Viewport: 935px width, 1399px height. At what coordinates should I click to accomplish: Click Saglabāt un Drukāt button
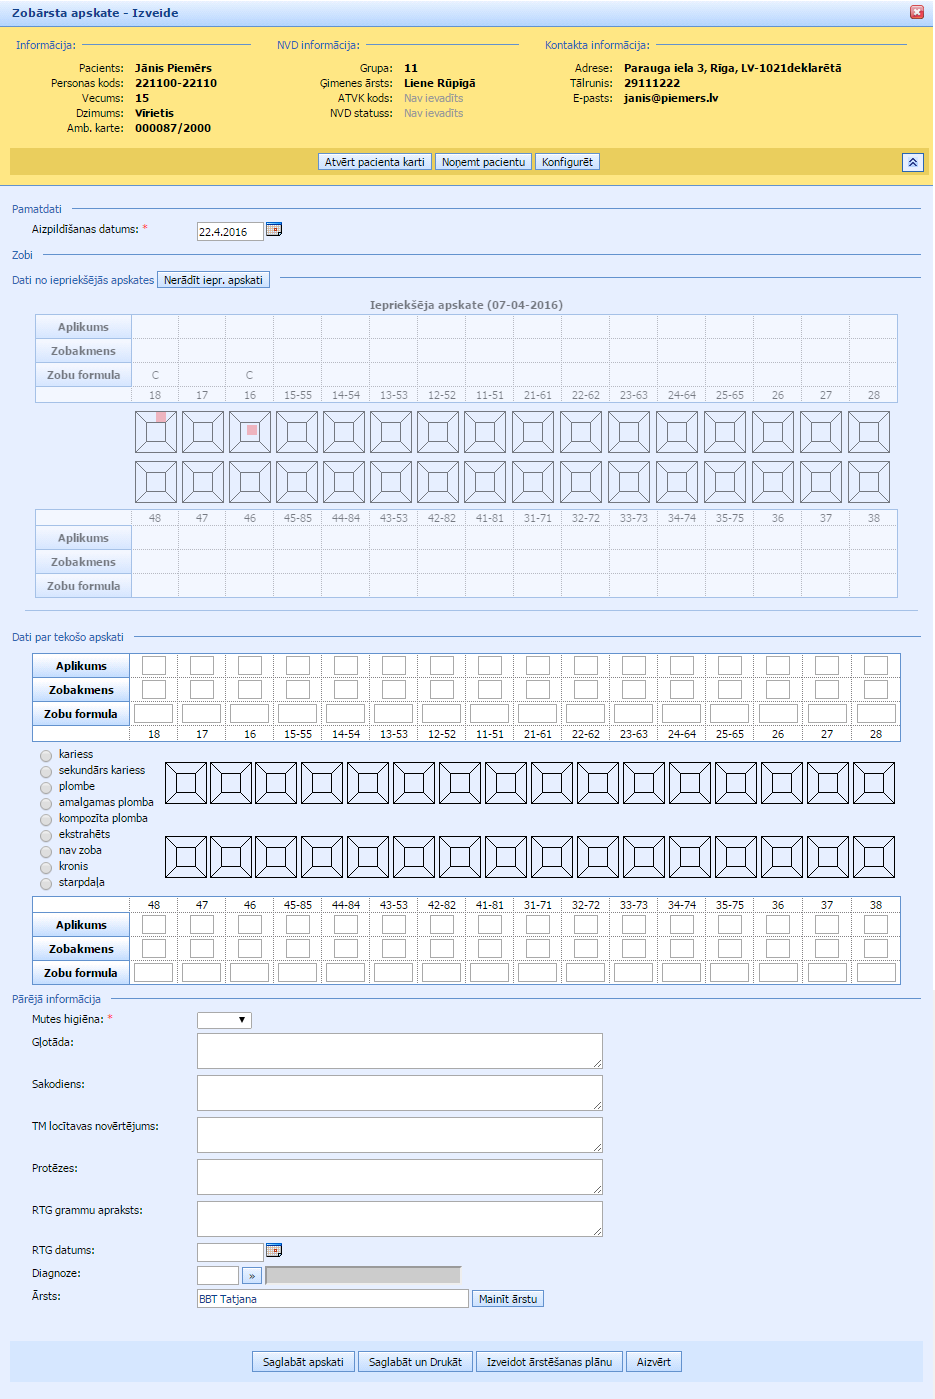[415, 1362]
